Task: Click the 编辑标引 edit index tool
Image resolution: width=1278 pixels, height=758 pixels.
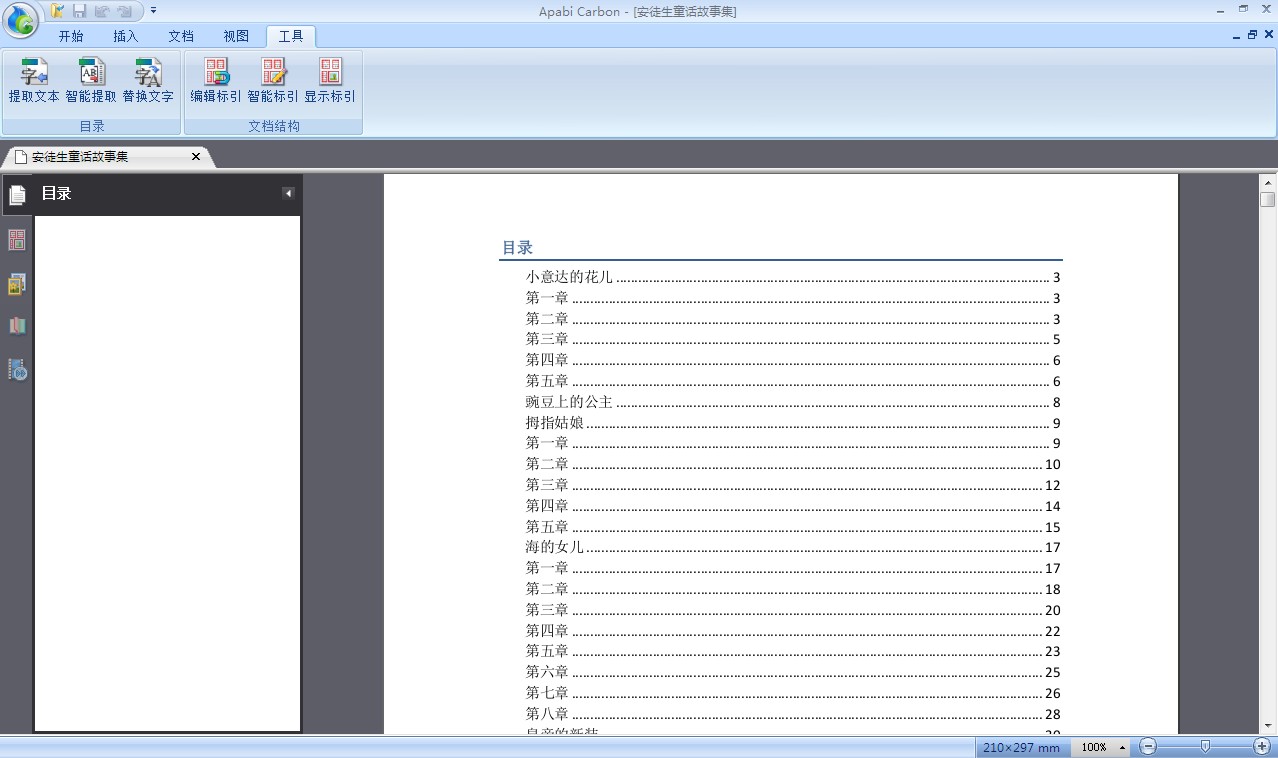Action: (x=216, y=81)
